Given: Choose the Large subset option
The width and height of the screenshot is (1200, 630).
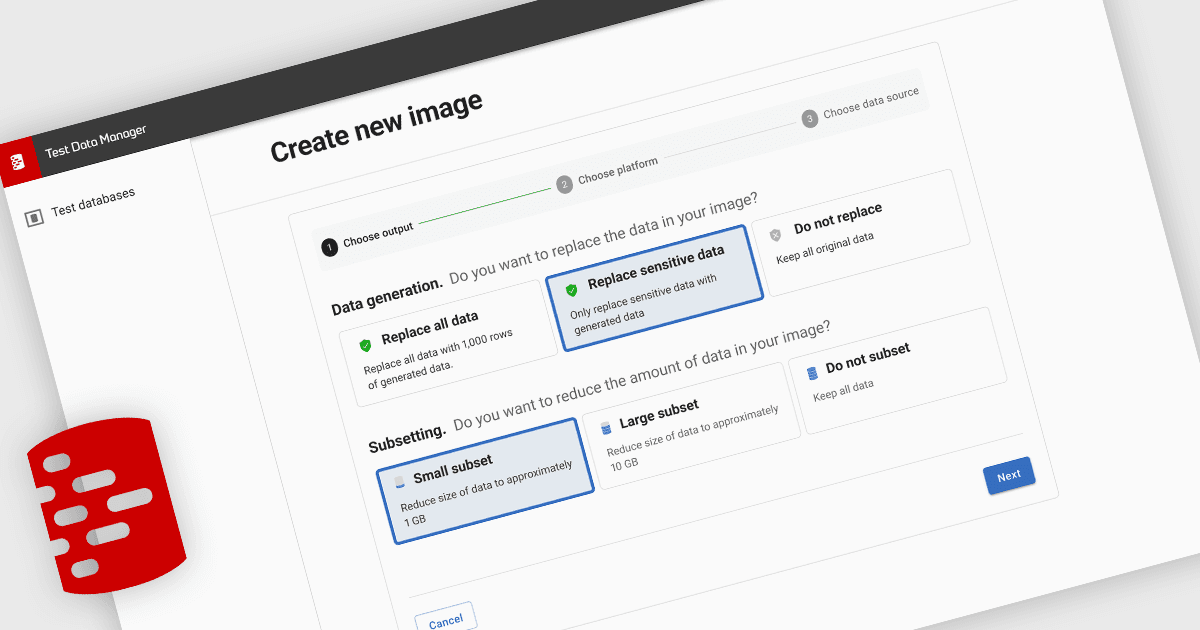Looking at the screenshot, I should pos(691,425).
